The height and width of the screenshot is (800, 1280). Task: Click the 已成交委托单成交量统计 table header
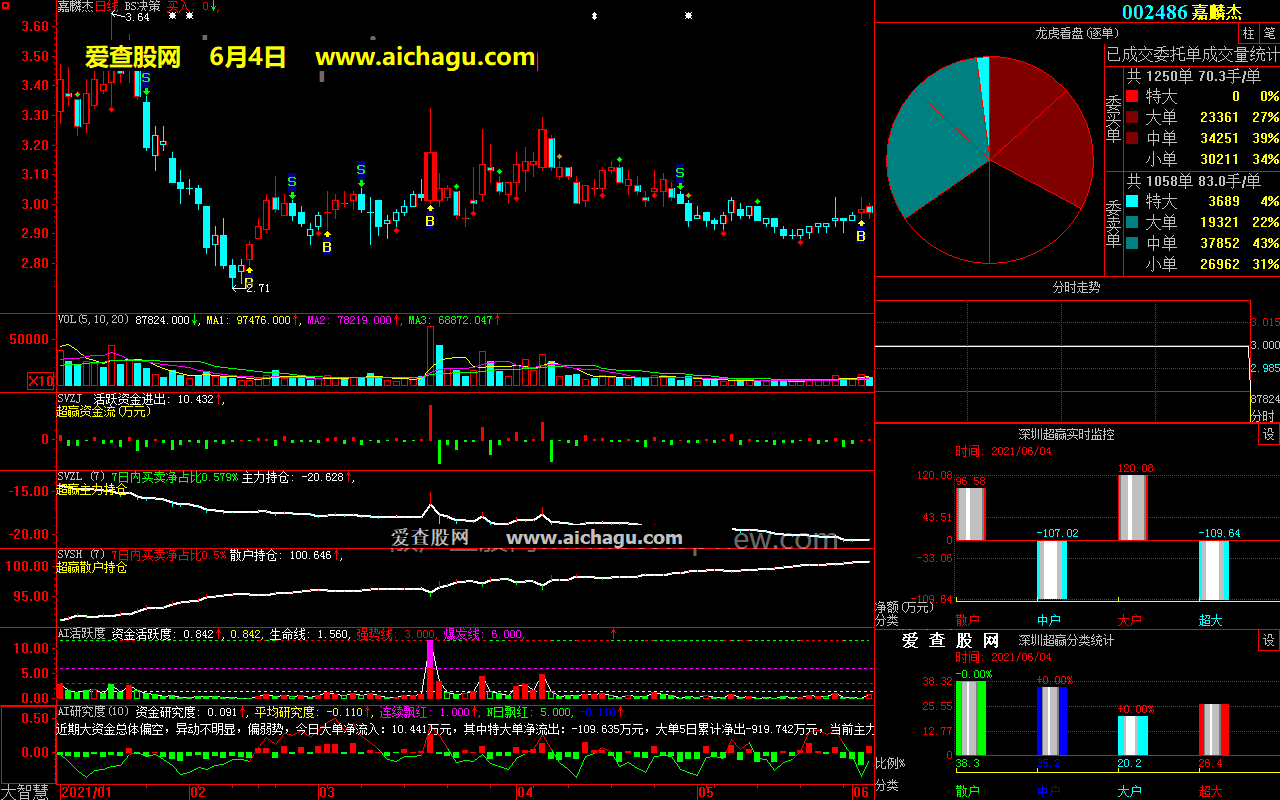1192,54
